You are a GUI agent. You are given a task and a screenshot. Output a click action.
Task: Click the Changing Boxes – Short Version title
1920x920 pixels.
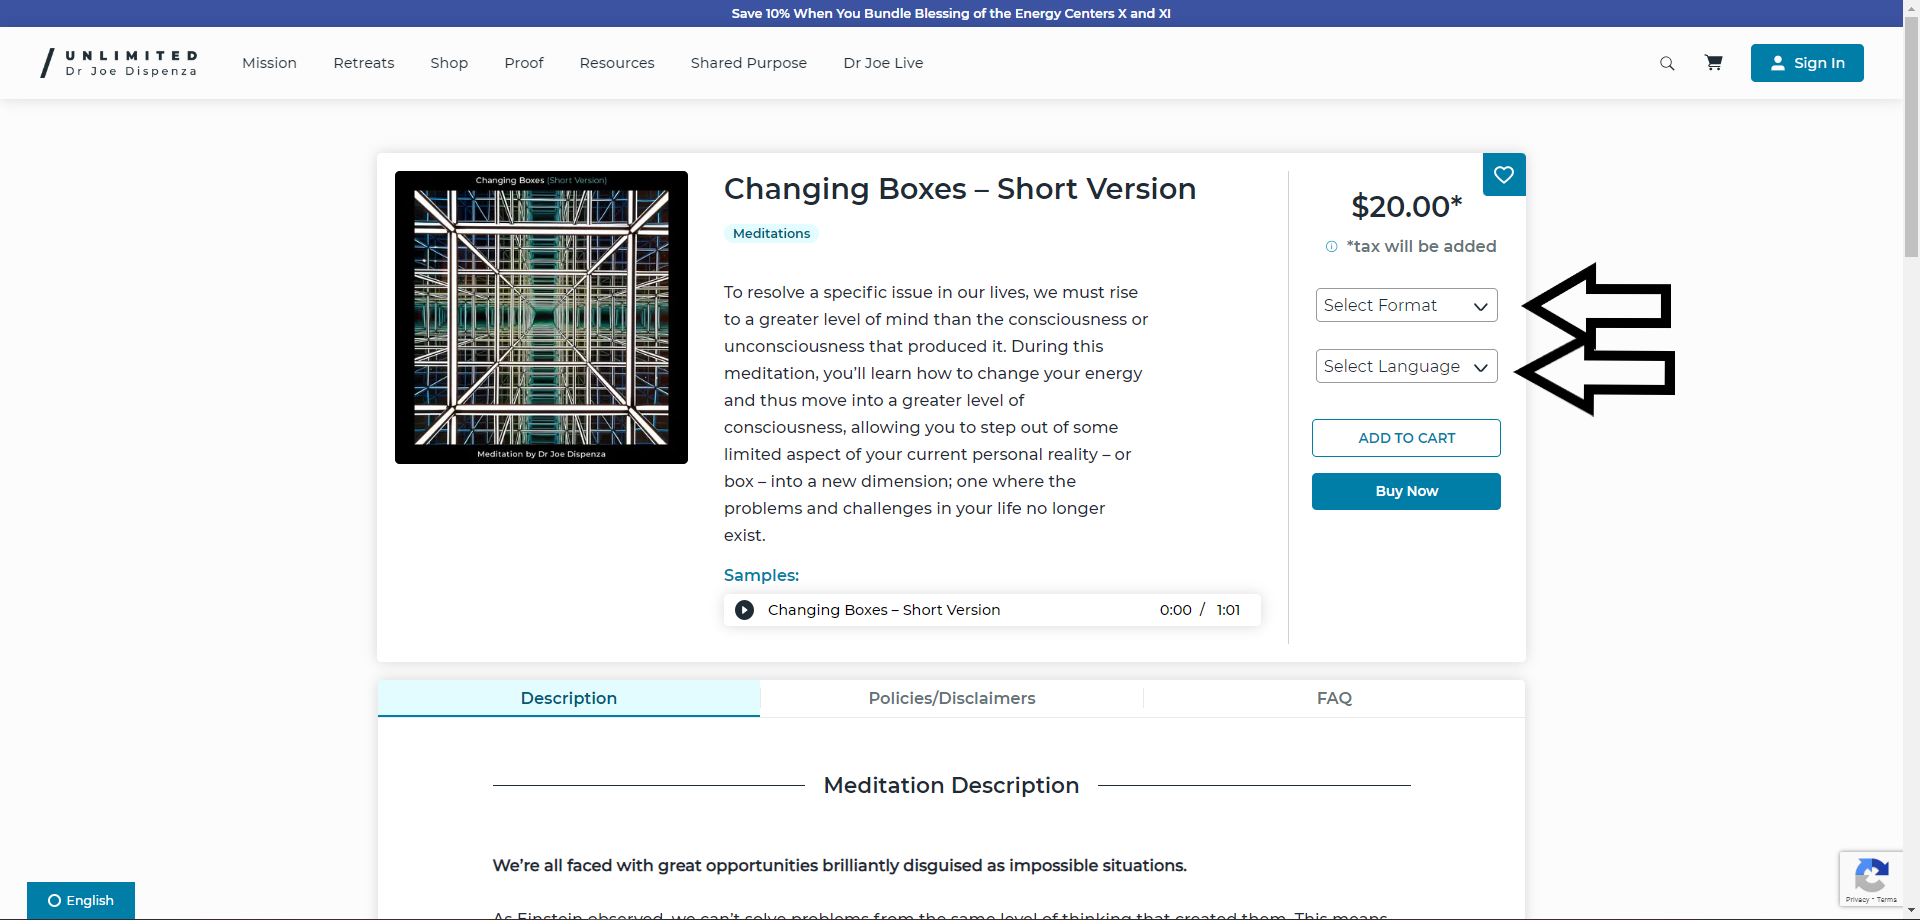tap(960, 189)
